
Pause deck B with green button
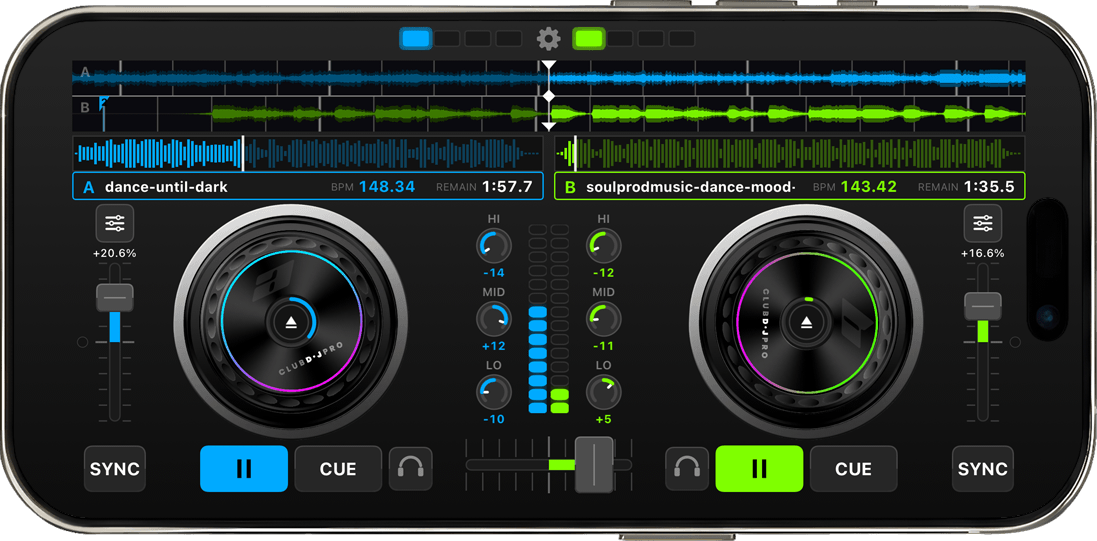[759, 468]
